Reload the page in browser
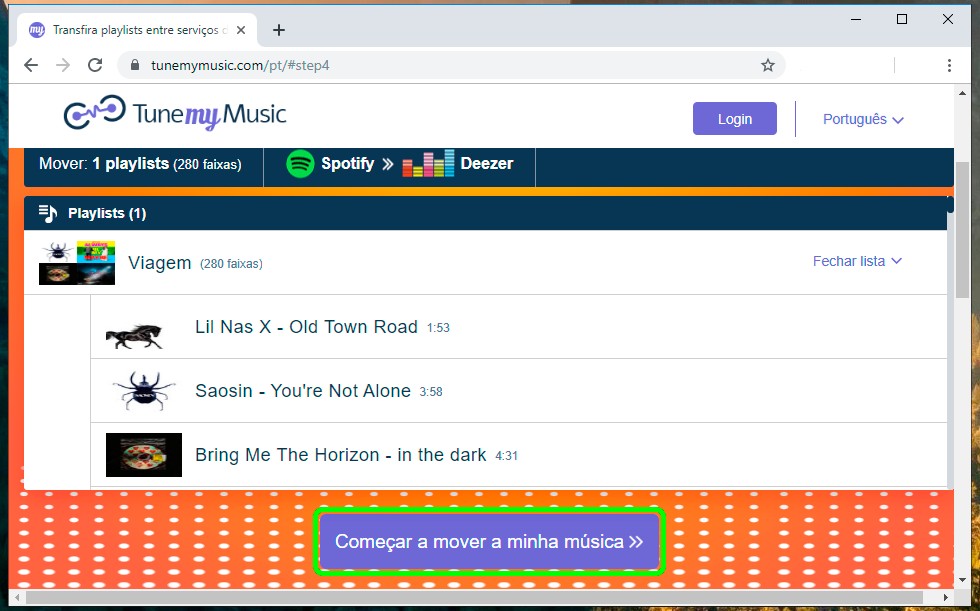This screenshot has width=980, height=611. click(x=95, y=65)
